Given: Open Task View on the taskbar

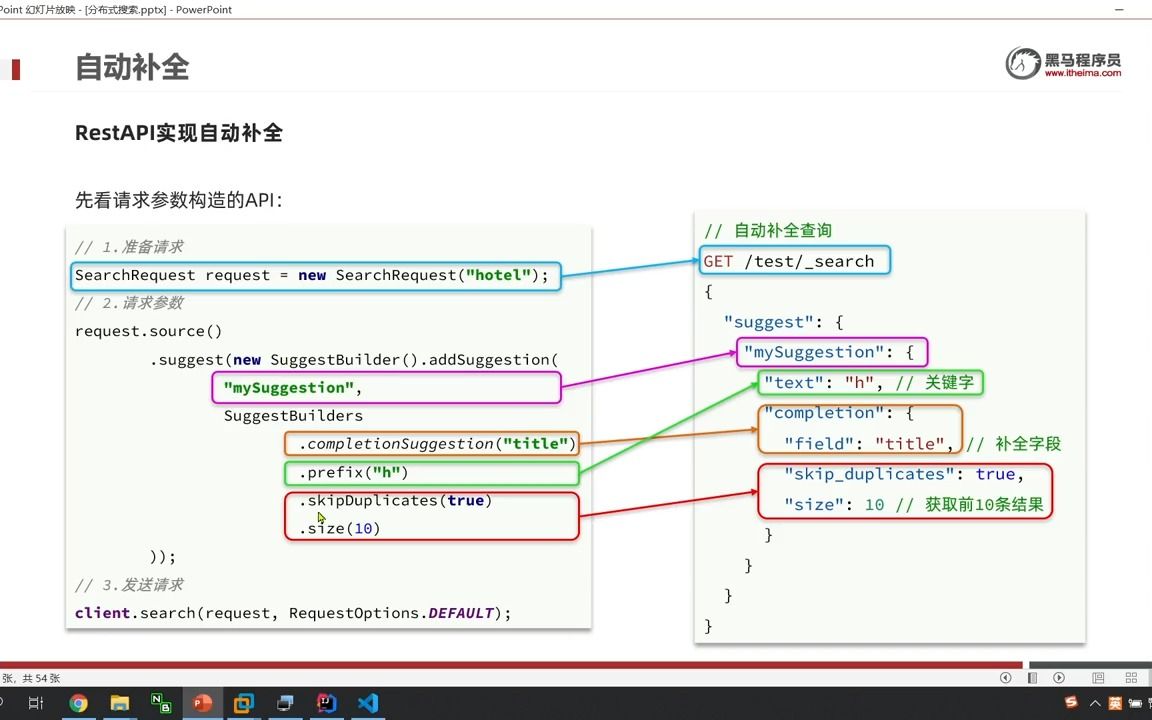Looking at the screenshot, I should pyautogui.click(x=36, y=703).
